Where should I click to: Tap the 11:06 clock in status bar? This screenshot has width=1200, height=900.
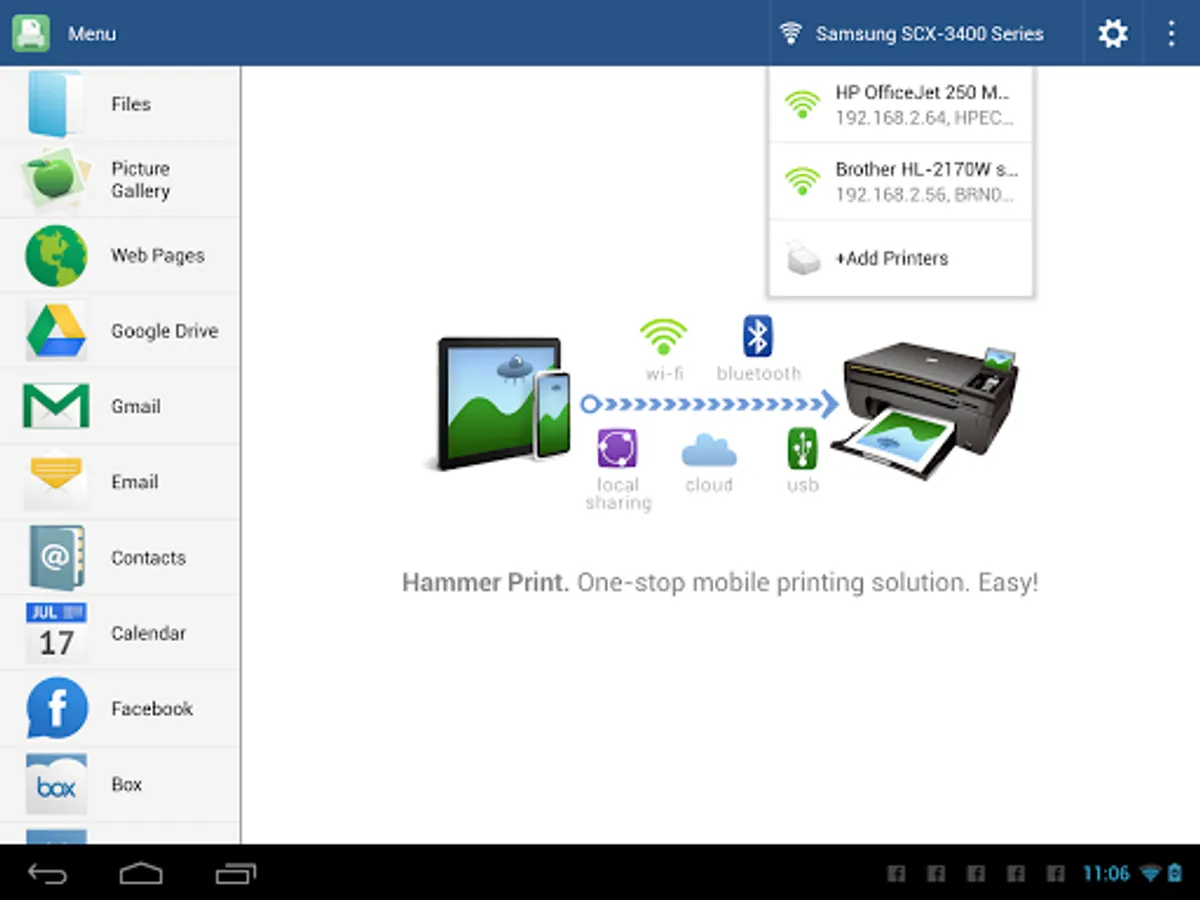1106,874
